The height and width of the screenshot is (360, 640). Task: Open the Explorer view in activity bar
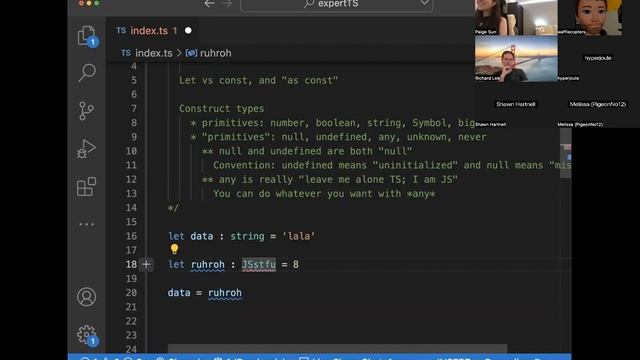[86, 36]
